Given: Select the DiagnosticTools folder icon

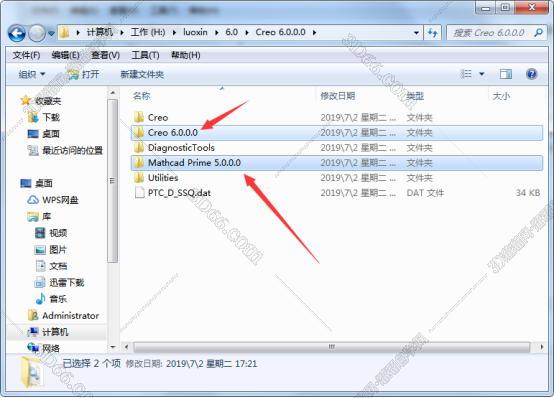Looking at the screenshot, I should point(139,147).
